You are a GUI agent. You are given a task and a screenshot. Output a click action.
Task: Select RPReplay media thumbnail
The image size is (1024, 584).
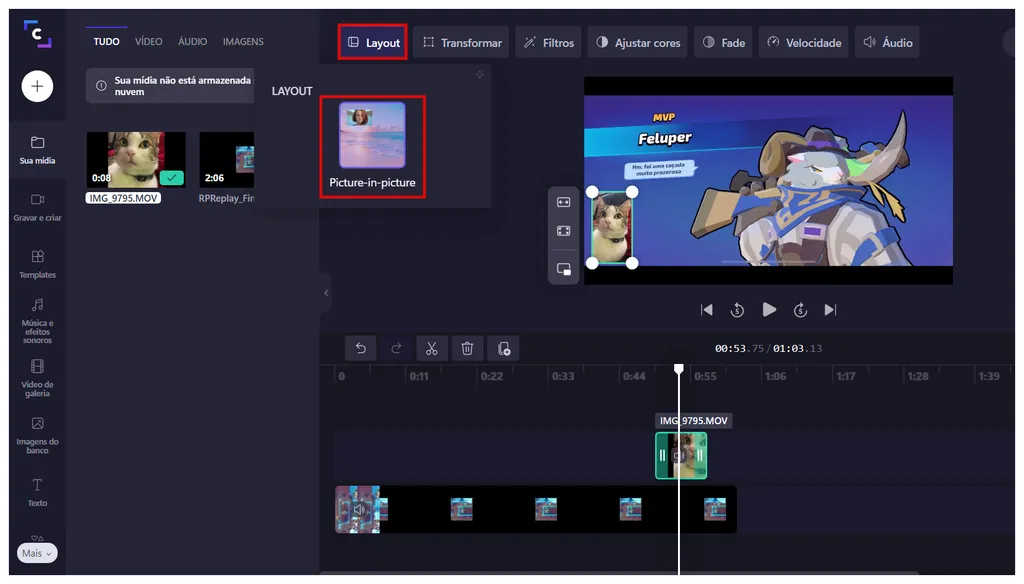227,159
